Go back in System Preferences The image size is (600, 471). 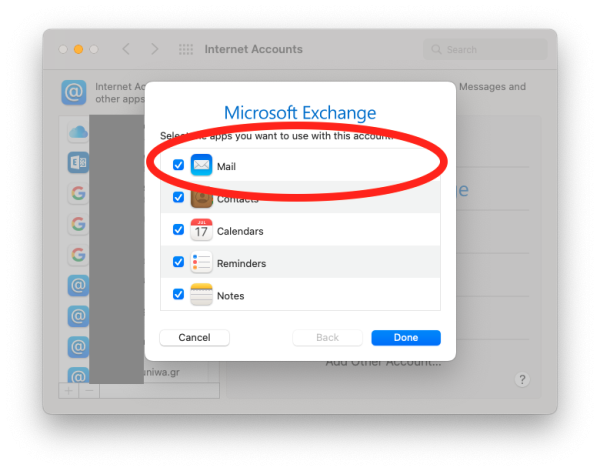pos(126,49)
